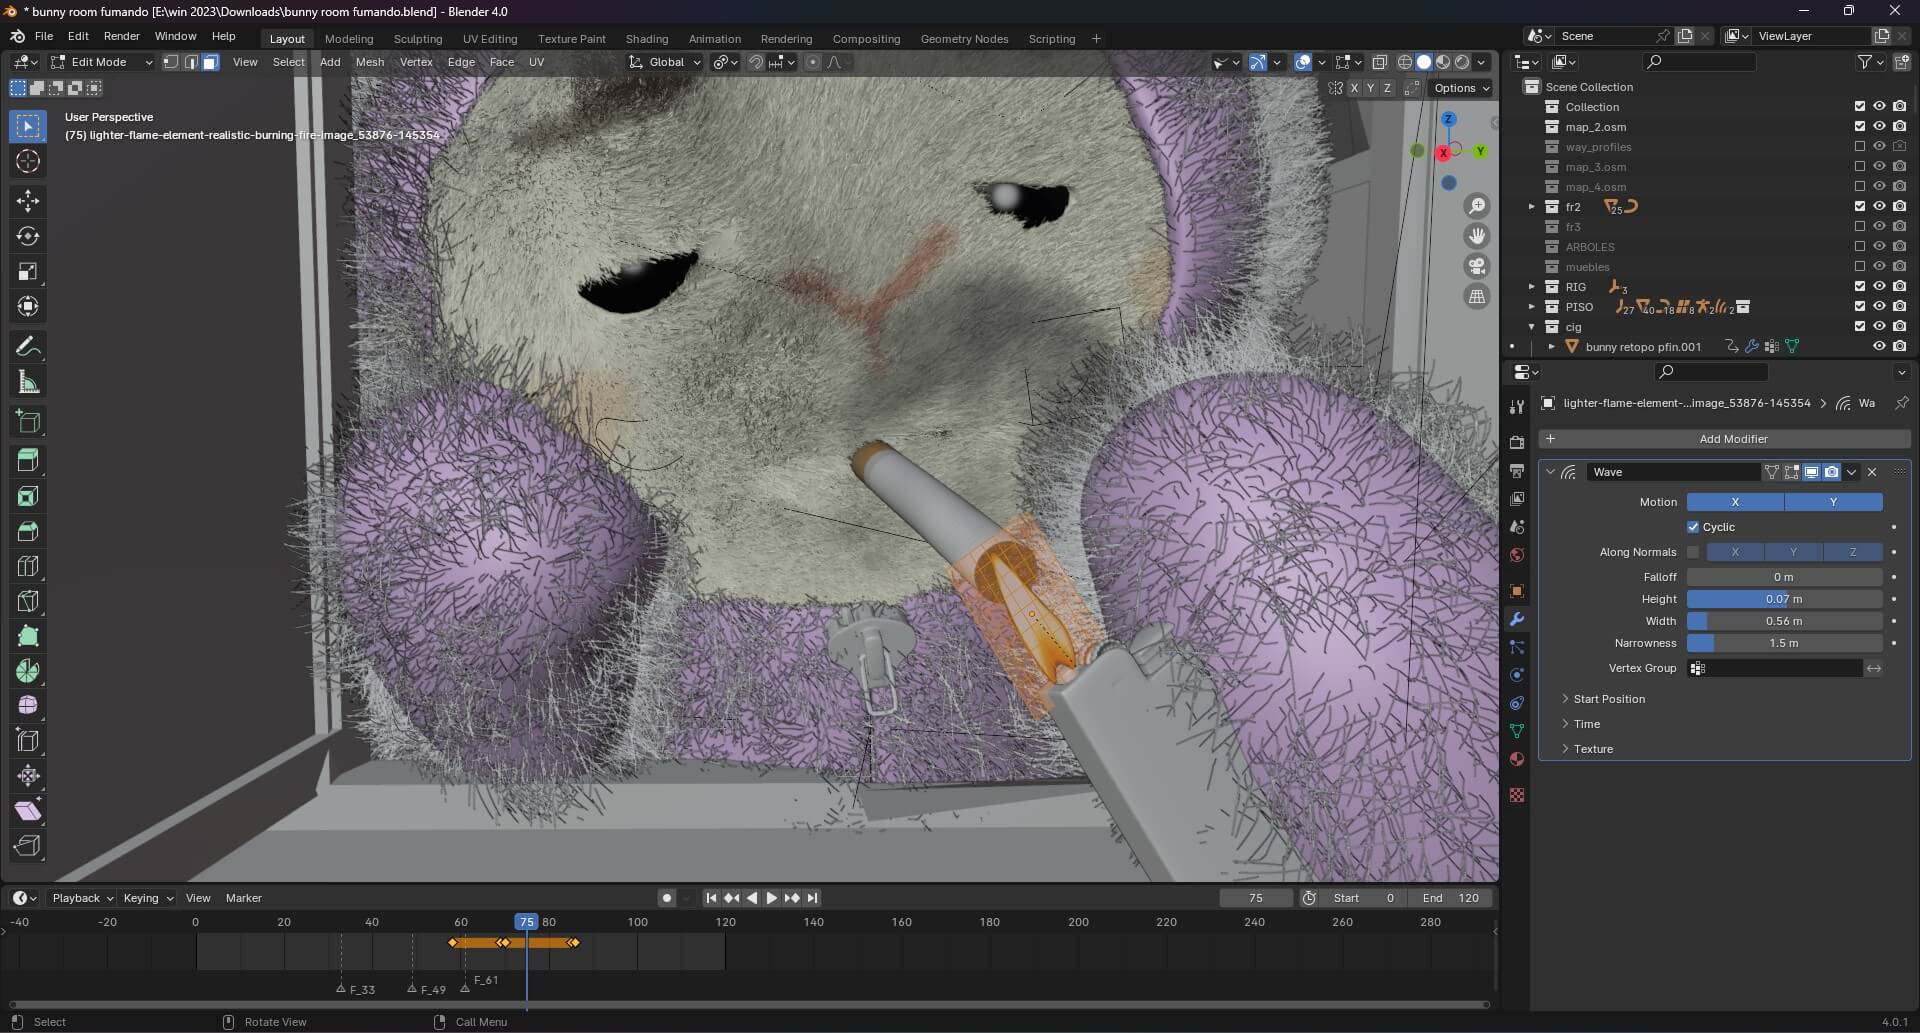Play the animation forward

tap(771, 898)
